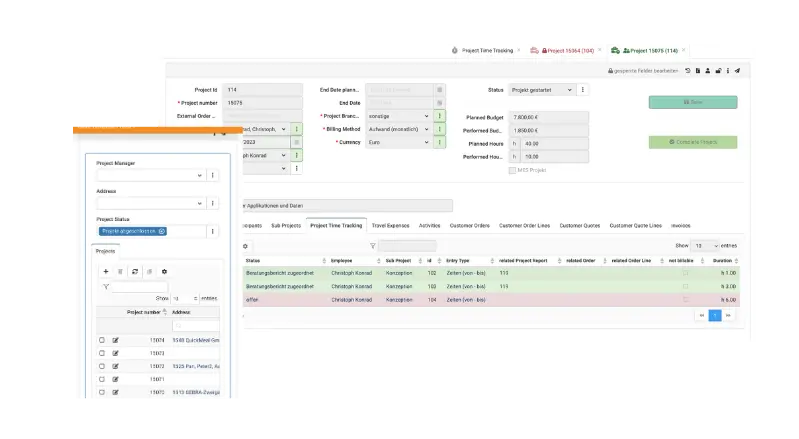Toggle the MES Projekt checkbox

coord(514,170)
